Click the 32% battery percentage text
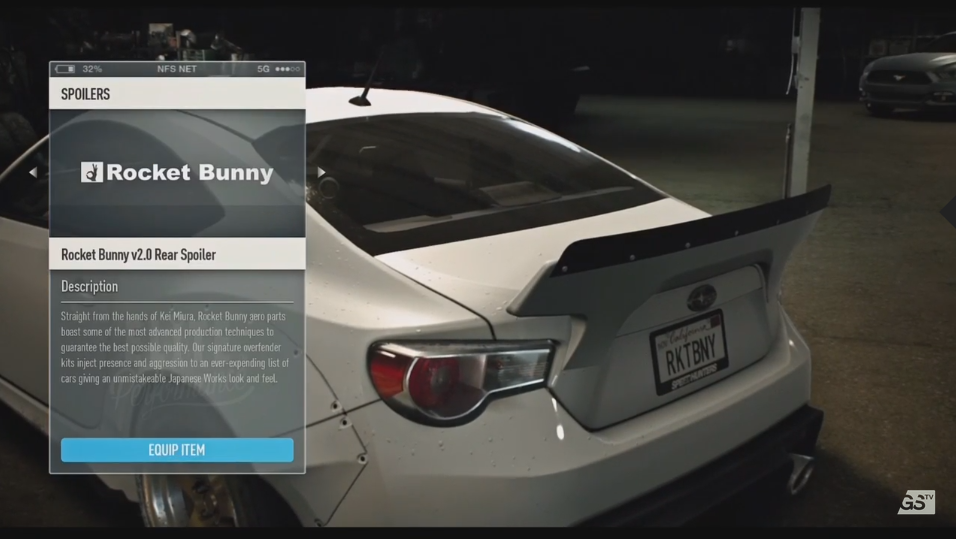 (92, 69)
